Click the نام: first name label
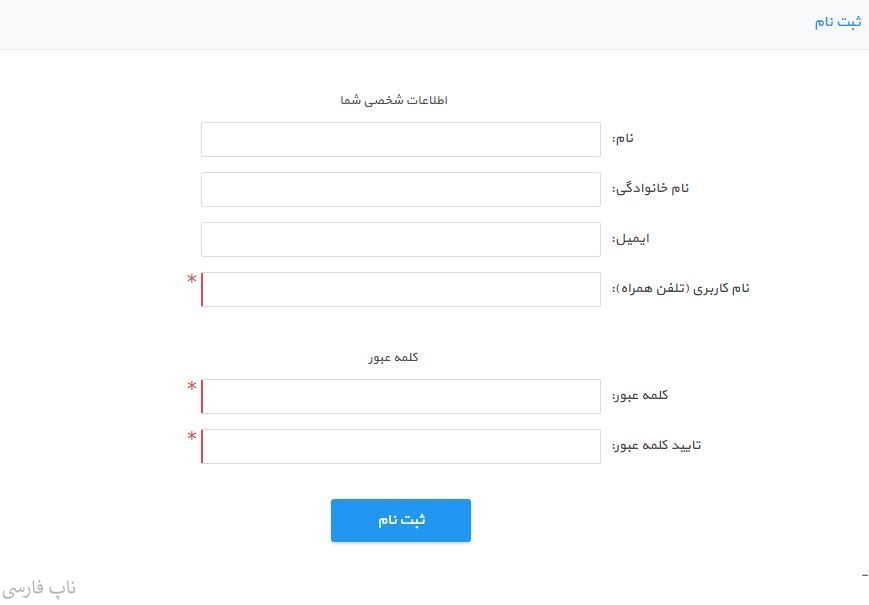This screenshot has height=605, width=869. [x=622, y=138]
